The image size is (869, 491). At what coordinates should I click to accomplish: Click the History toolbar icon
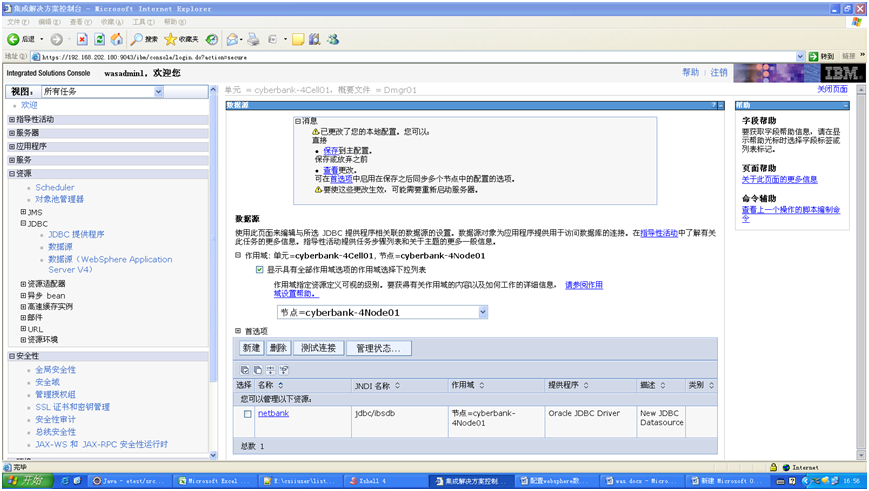point(212,39)
